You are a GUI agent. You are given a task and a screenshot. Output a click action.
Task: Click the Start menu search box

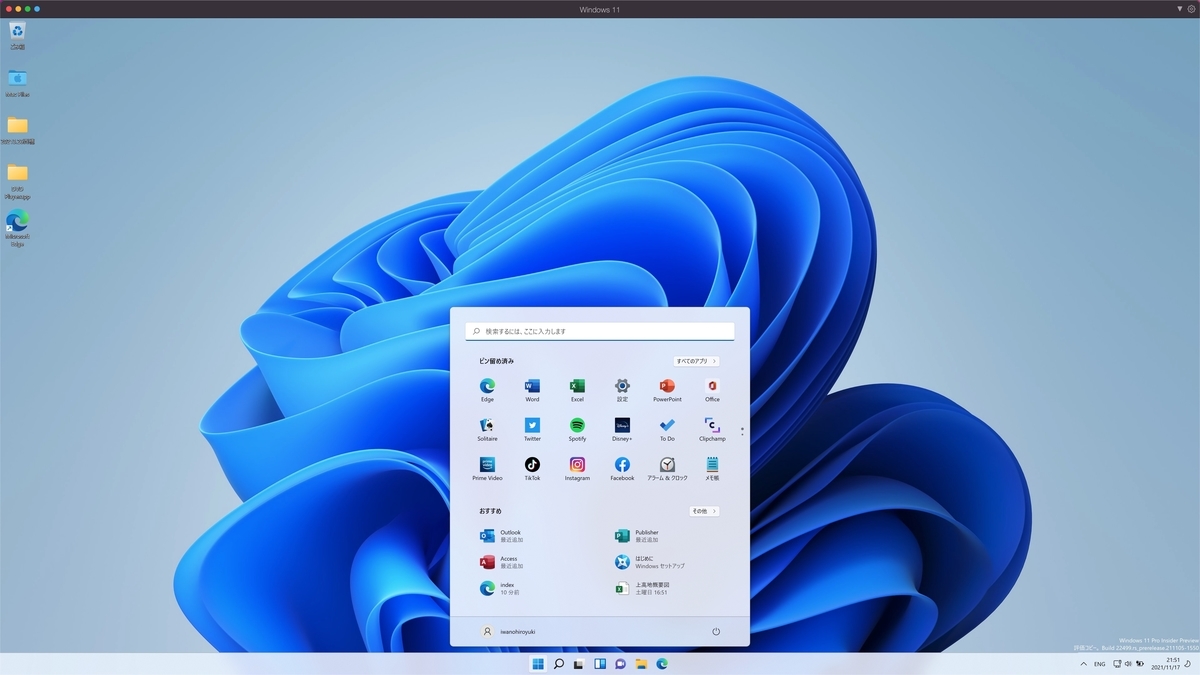[600, 331]
